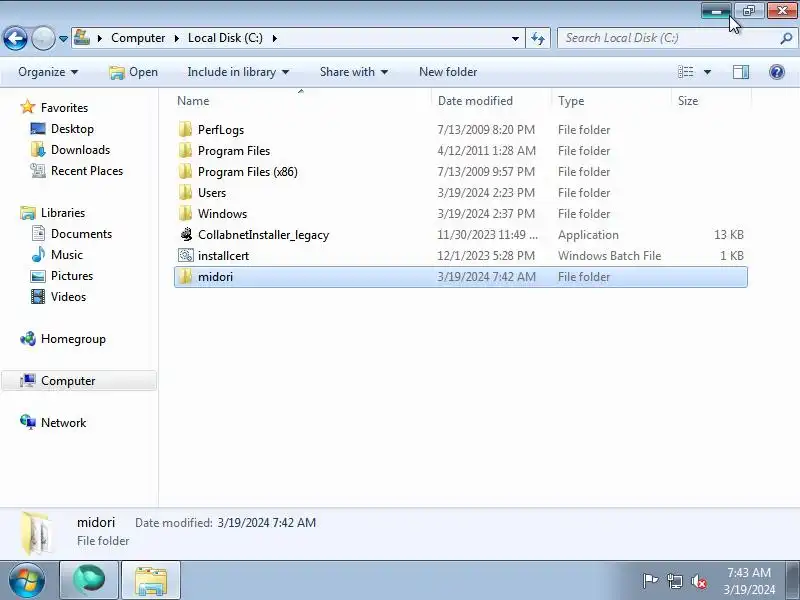Refresh the folder with the refresh icon
Image resolution: width=800 pixels, height=600 pixels.
538,38
